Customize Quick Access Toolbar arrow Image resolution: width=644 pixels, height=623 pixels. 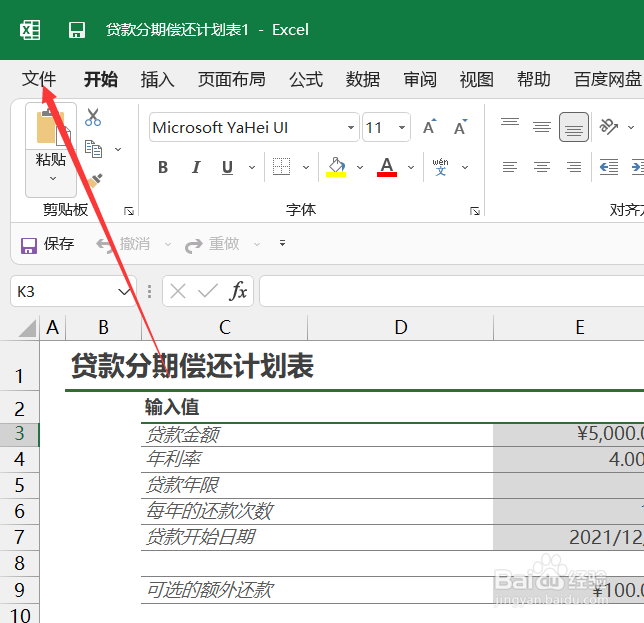[282, 243]
